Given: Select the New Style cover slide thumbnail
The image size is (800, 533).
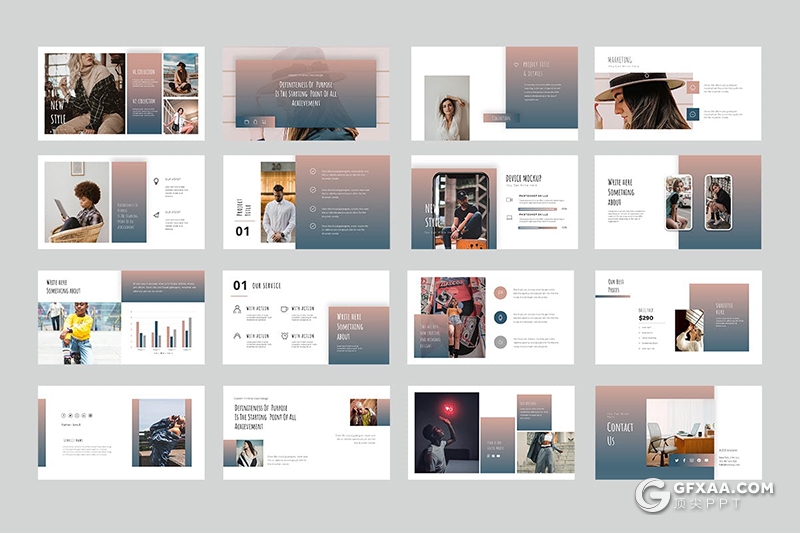Looking at the screenshot, I should pos(121,93).
